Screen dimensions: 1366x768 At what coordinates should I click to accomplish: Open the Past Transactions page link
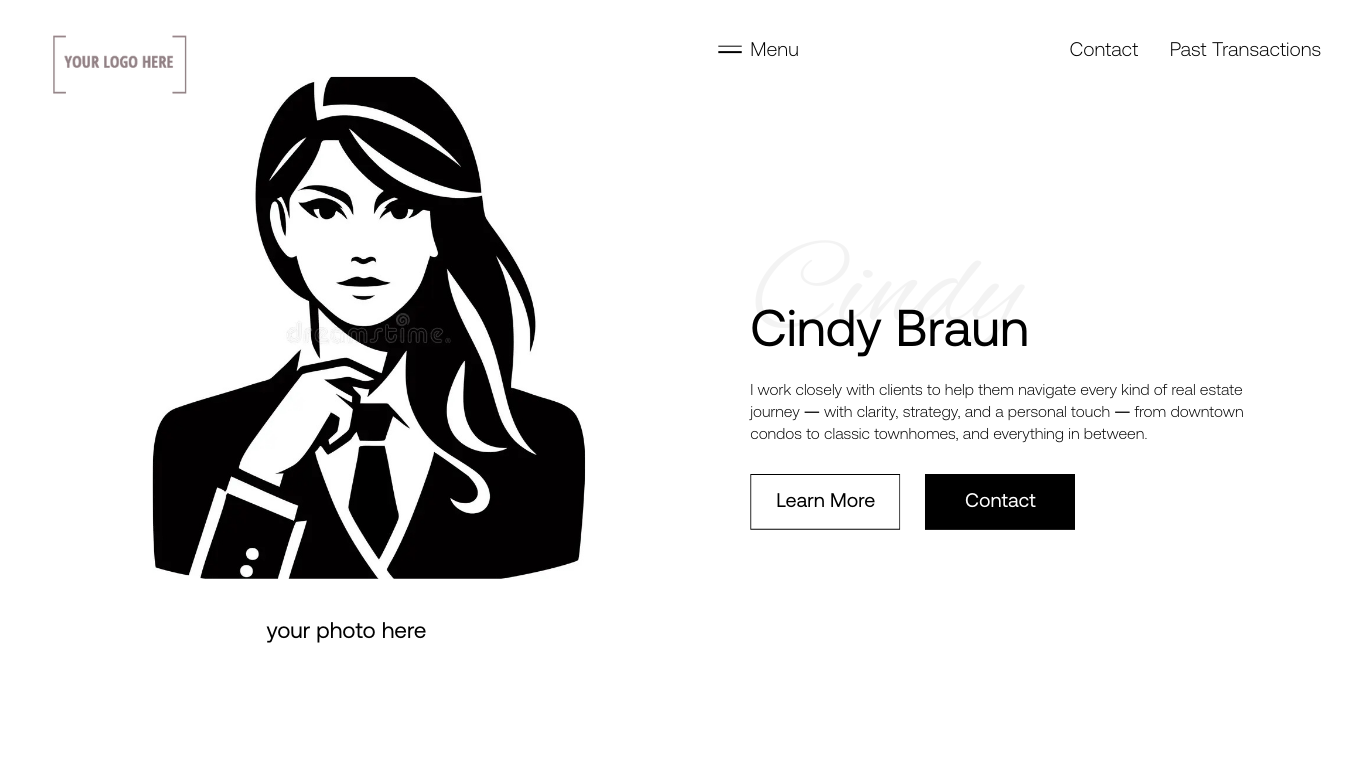tap(1245, 49)
